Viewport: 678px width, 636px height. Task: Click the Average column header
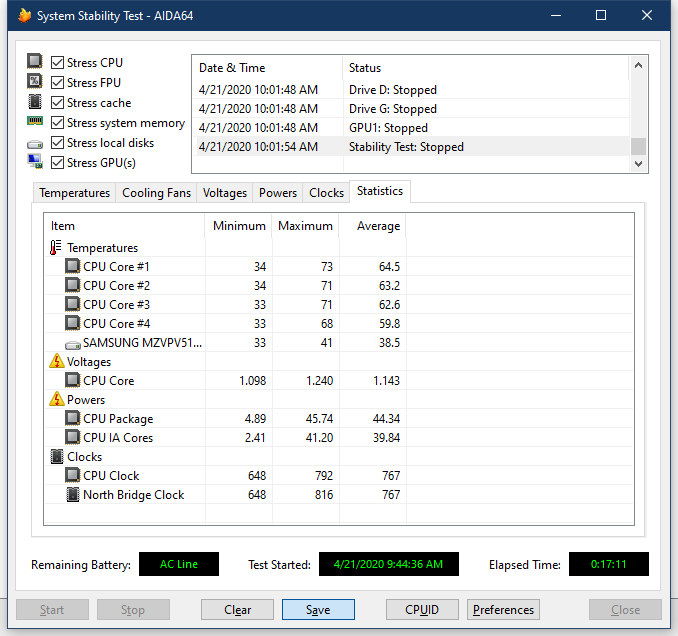pos(372,226)
